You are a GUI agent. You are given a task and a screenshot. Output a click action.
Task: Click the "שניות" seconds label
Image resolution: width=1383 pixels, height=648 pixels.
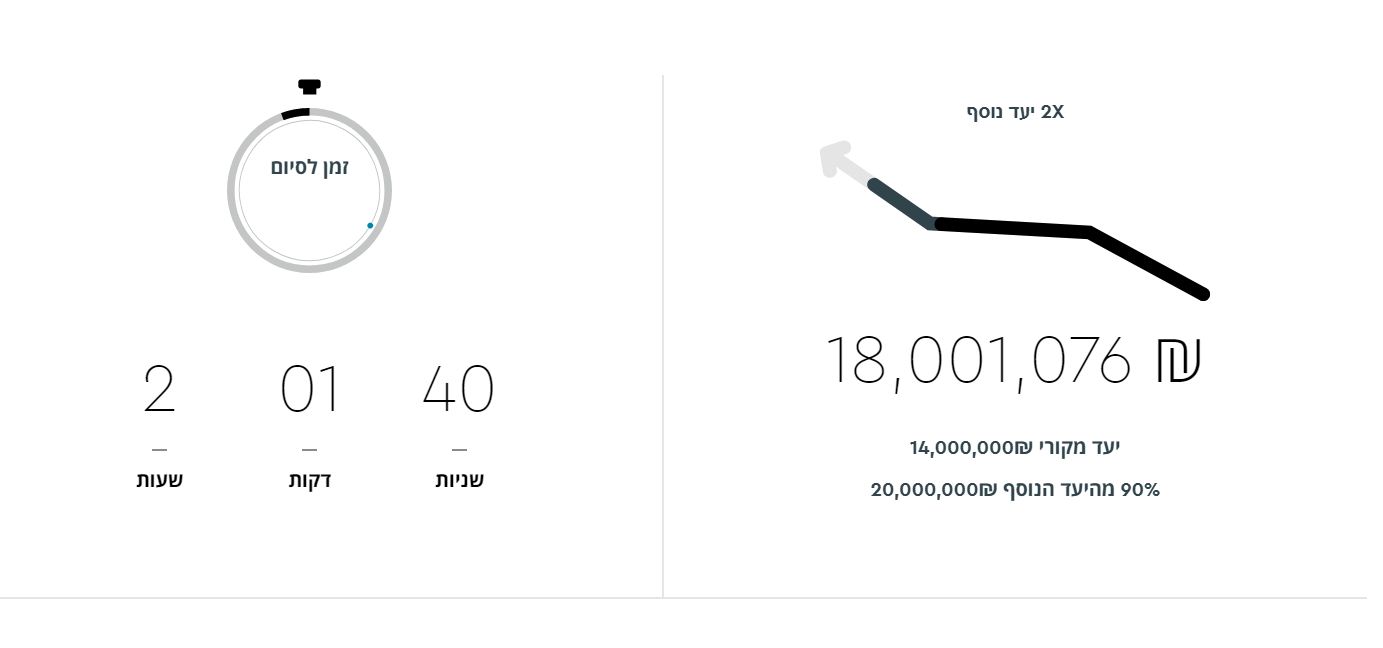[459, 480]
